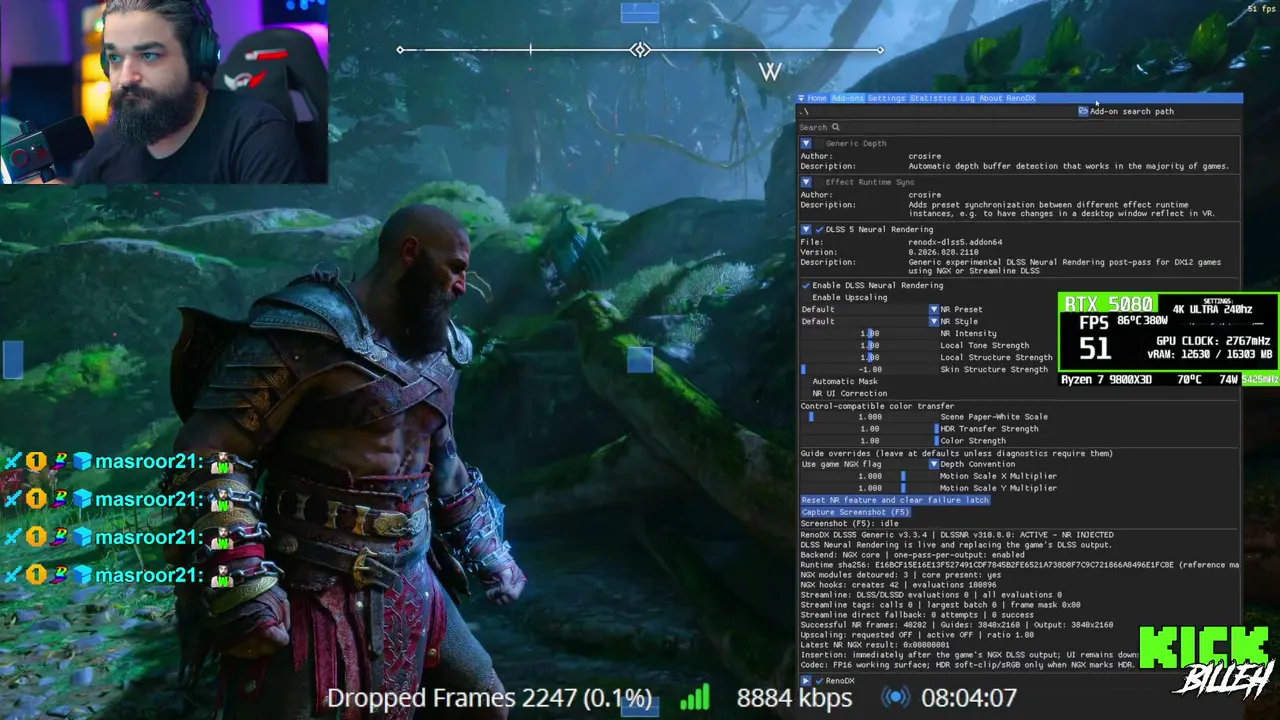Viewport: 1280px width, 720px height.
Task: Adjust the Motion Scale X Multiplier slider
Action: point(869,476)
